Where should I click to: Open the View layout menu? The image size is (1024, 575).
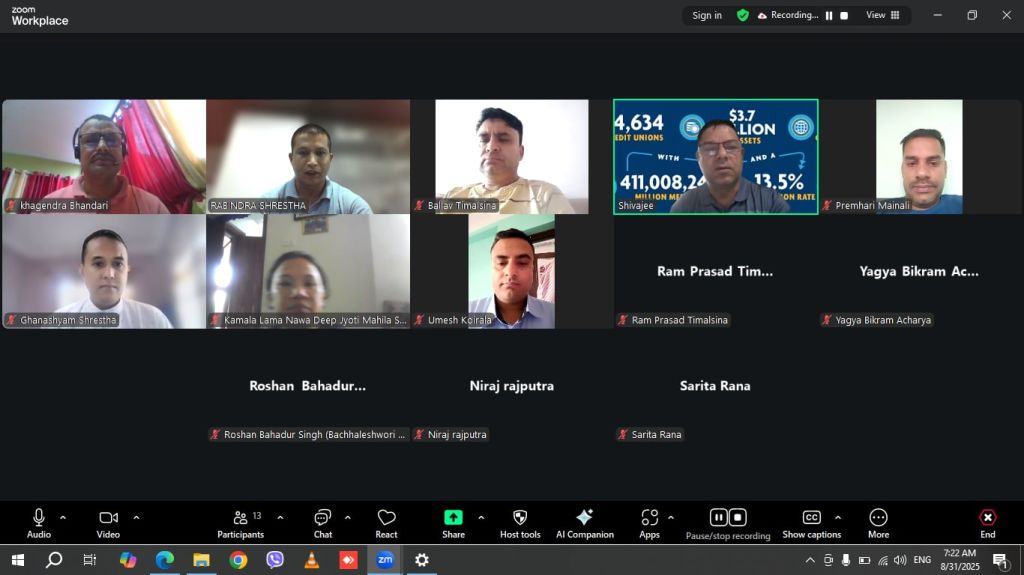pos(882,15)
